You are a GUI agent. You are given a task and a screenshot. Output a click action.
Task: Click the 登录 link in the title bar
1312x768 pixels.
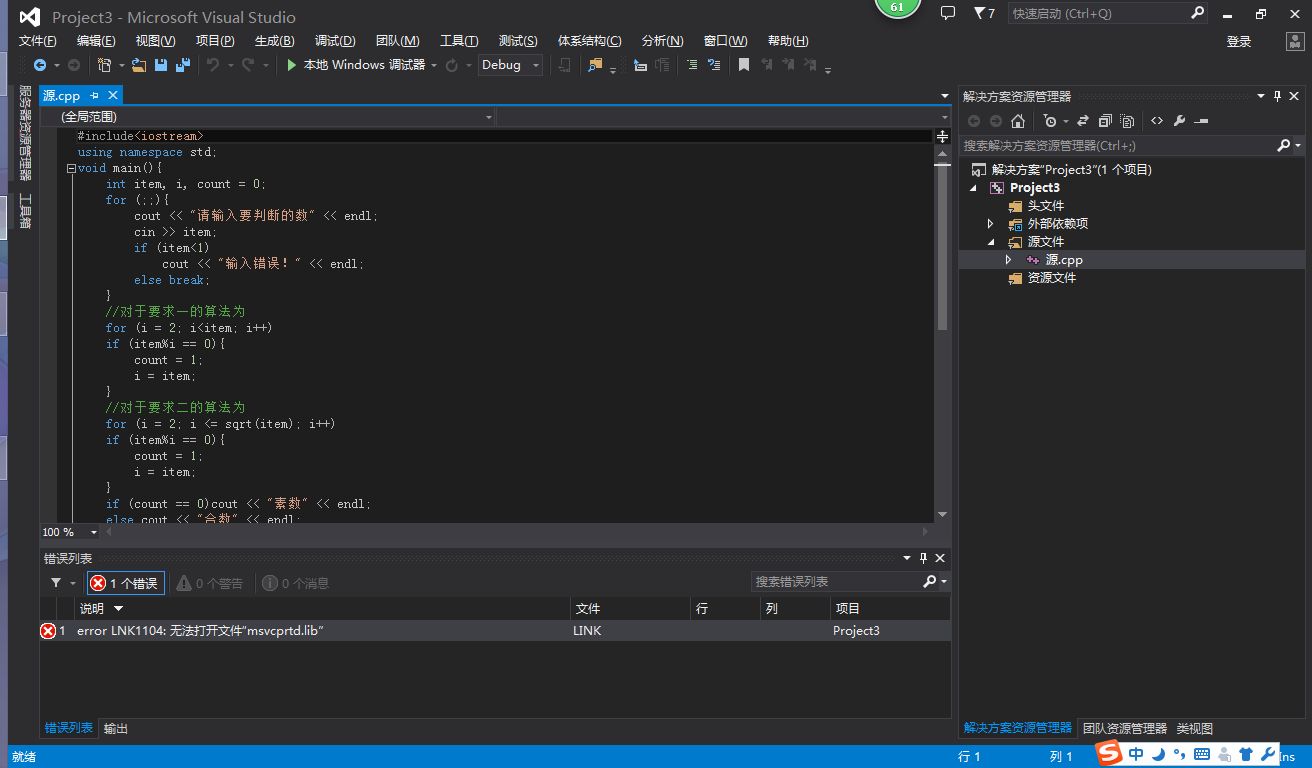point(1240,43)
